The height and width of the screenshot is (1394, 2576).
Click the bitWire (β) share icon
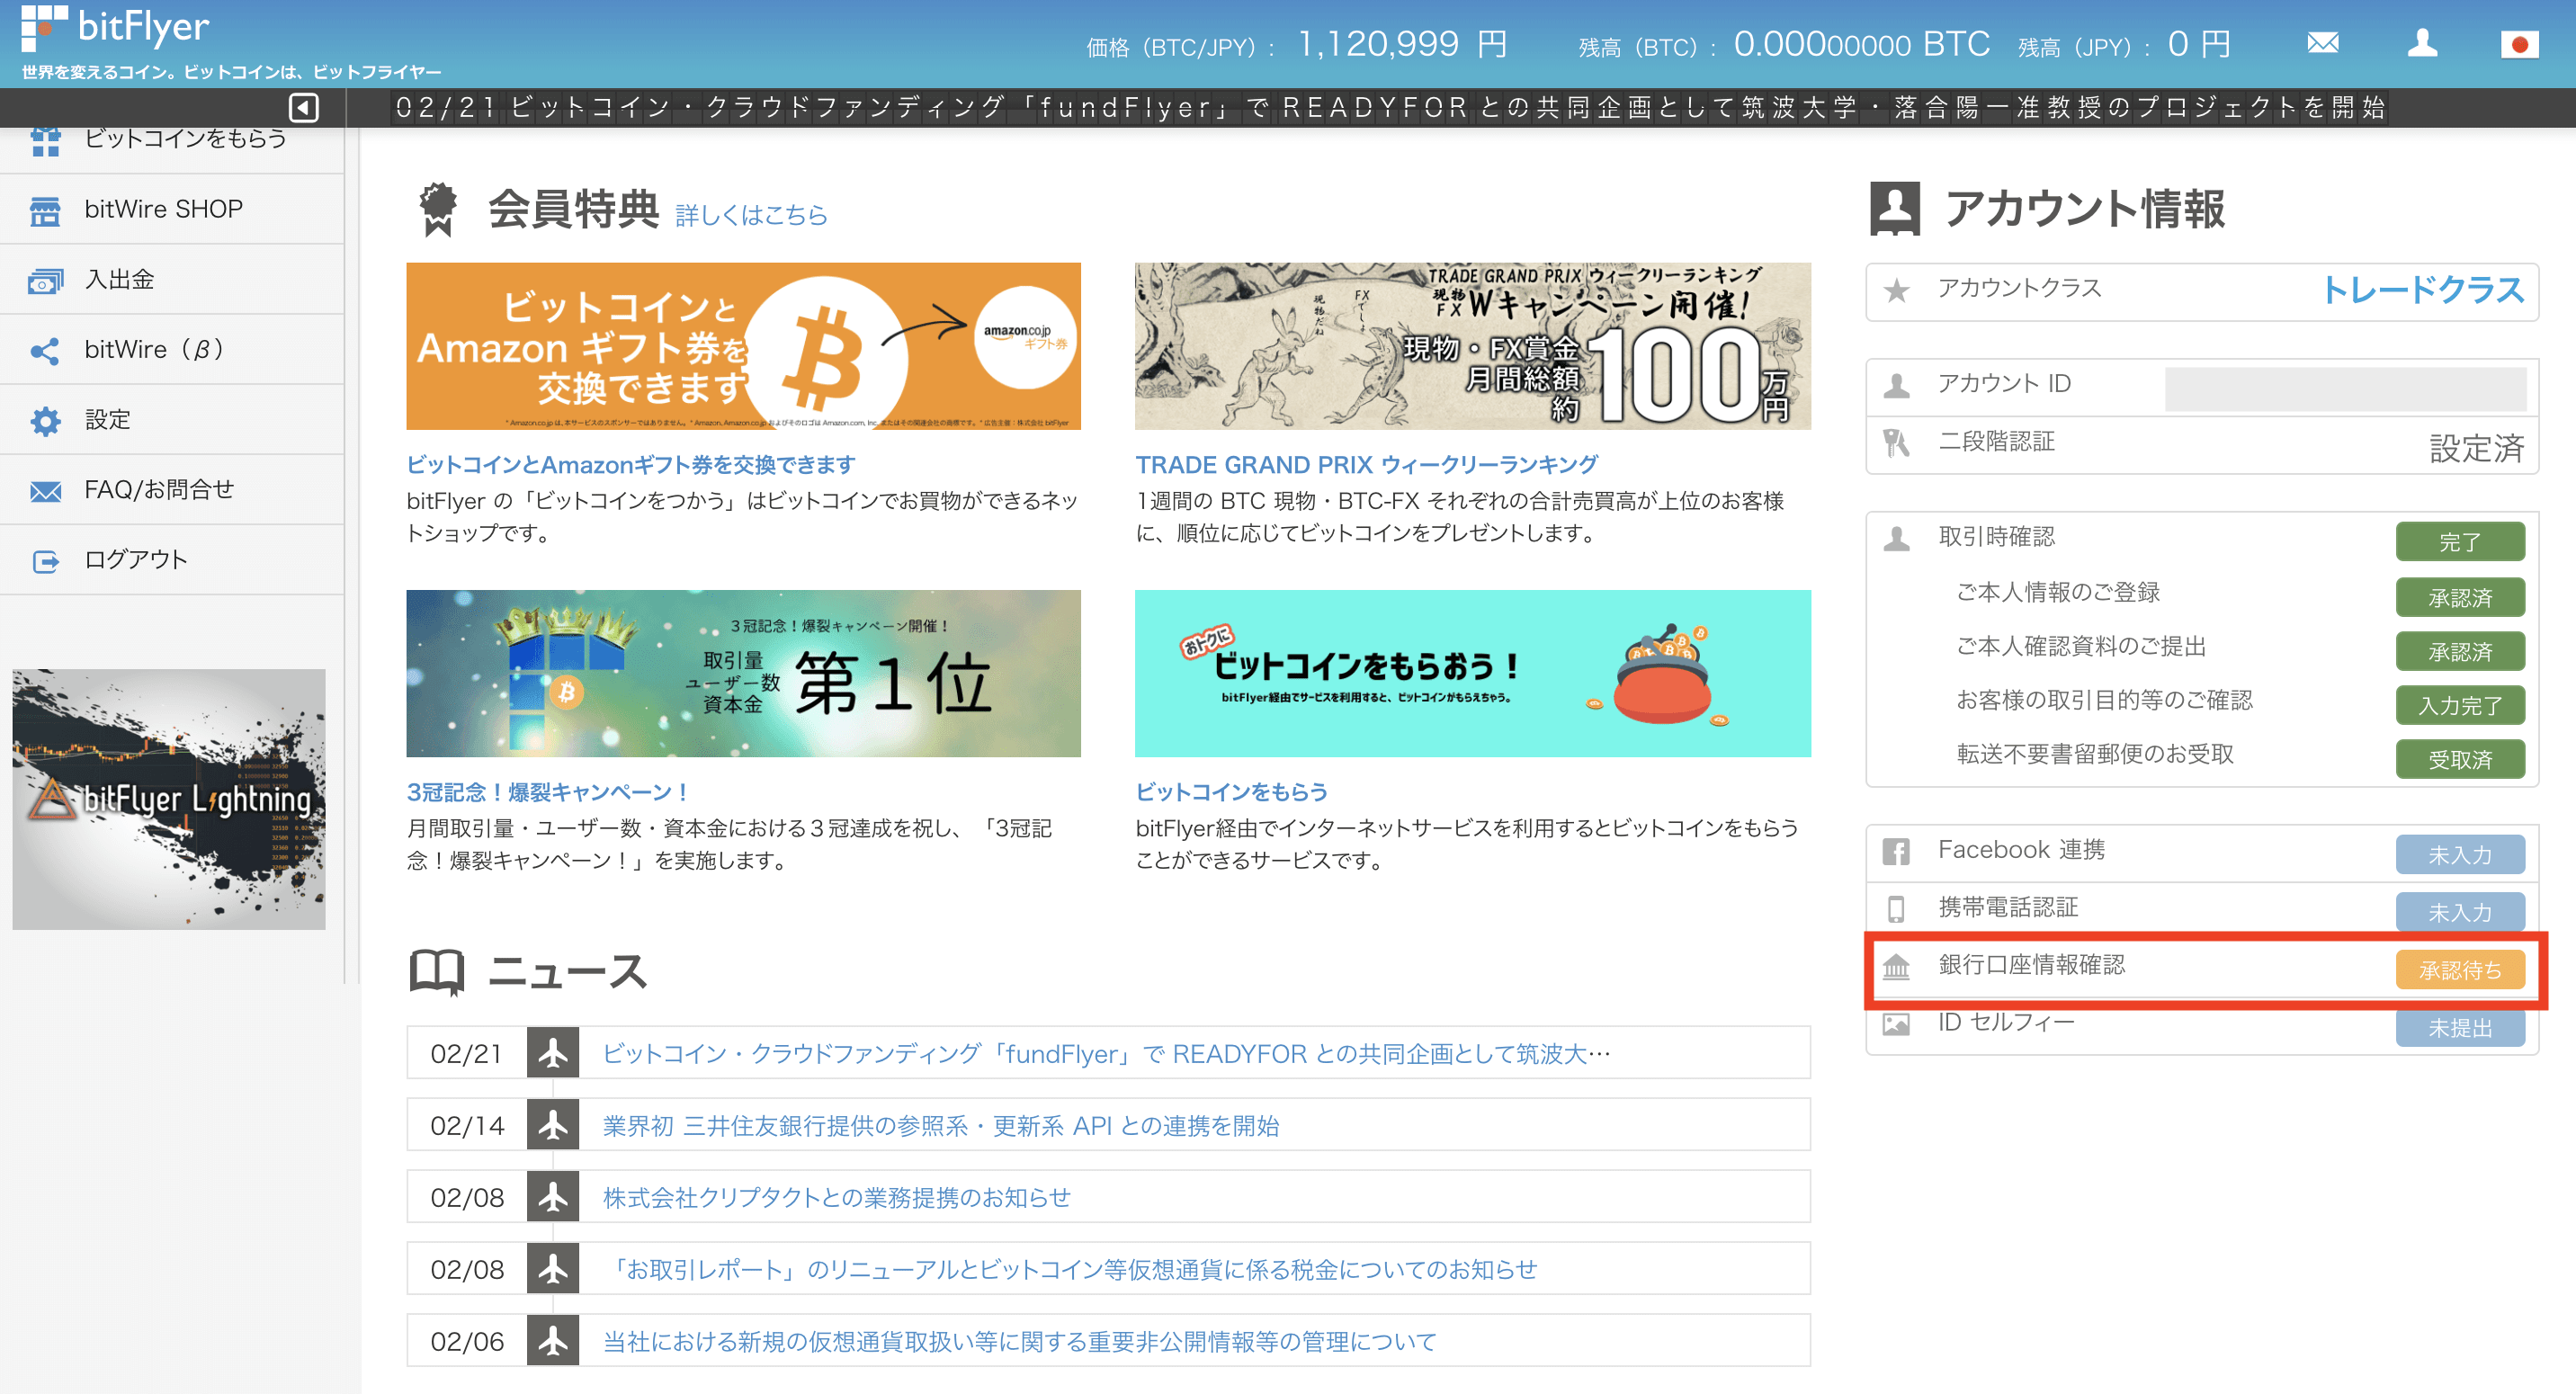(45, 350)
